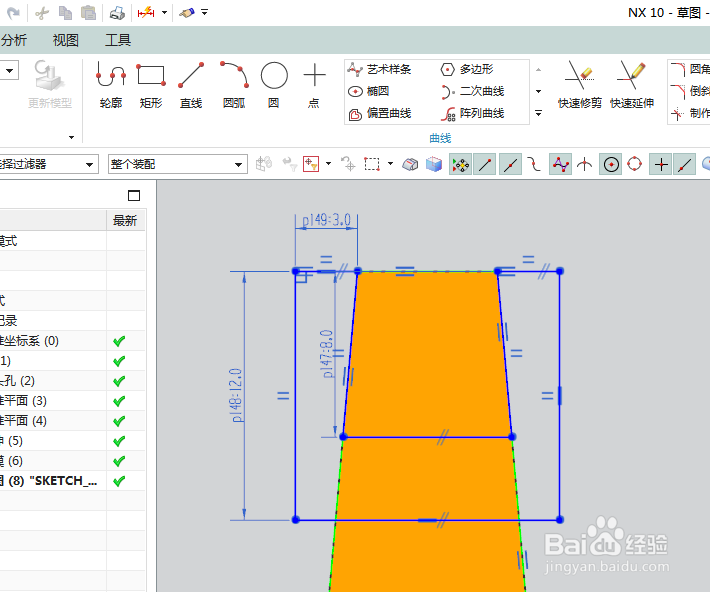Click the blue cube faces selection icon
Viewport: 710px width, 592px height.
pos(434,164)
